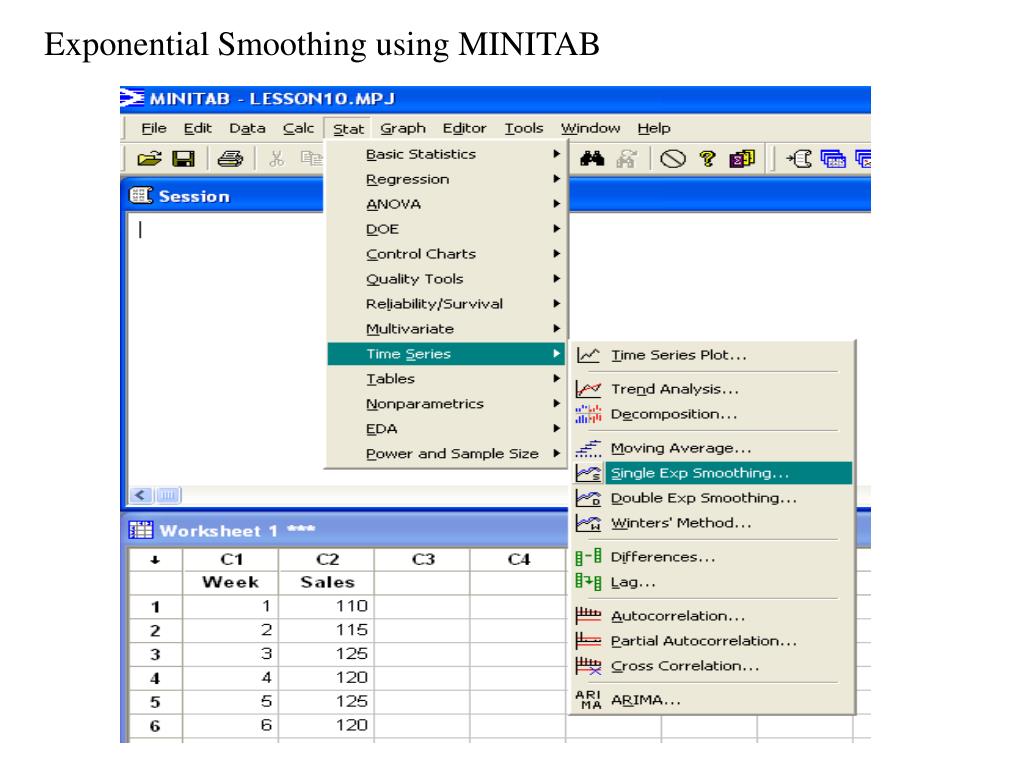Expand the Regression submenu

pos(407,179)
